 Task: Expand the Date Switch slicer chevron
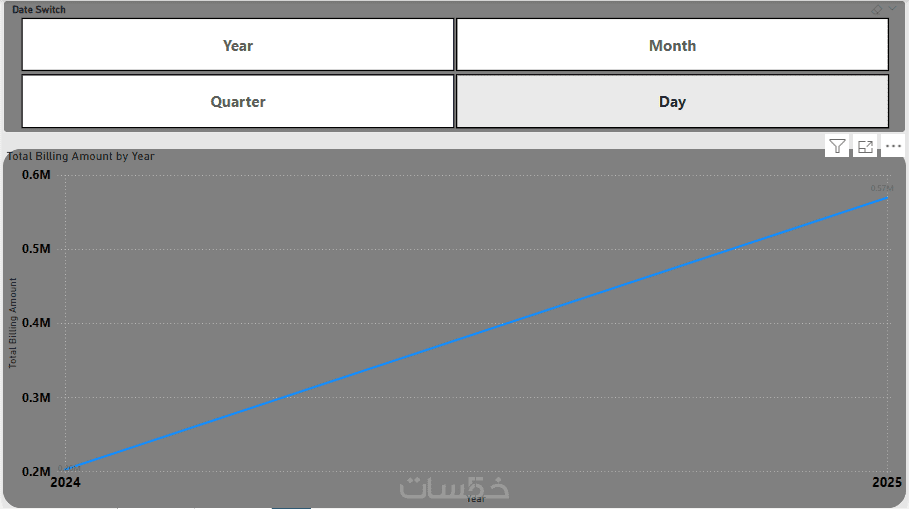[893, 9]
